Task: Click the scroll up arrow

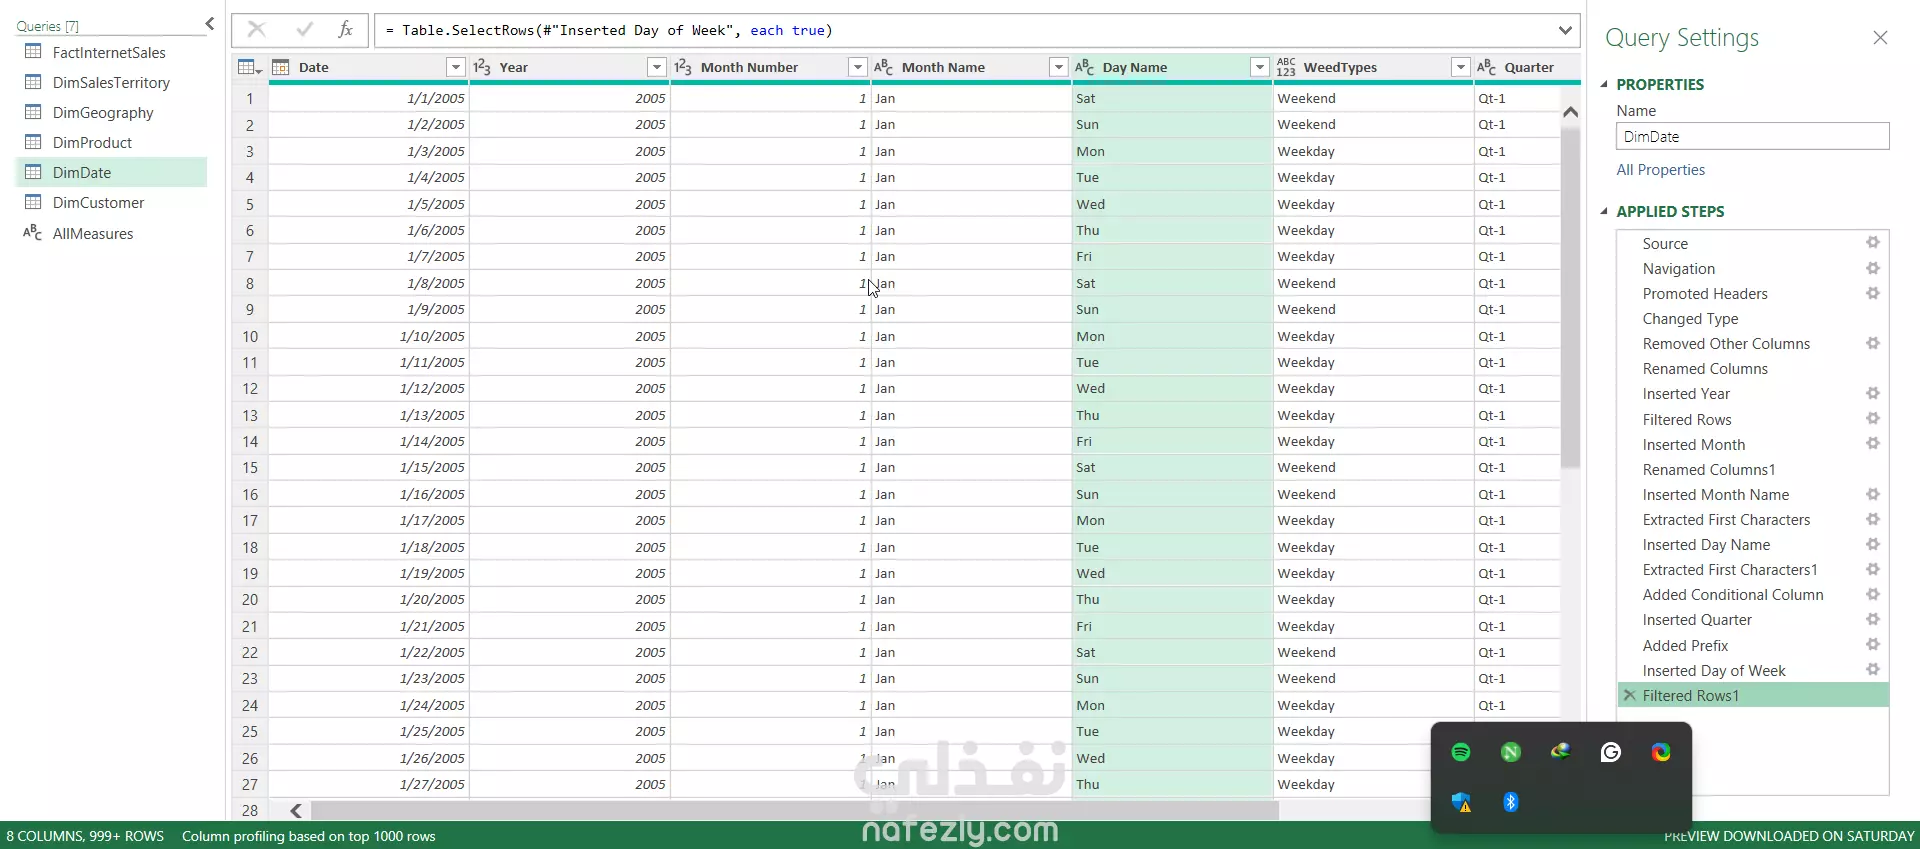Action: click(1570, 112)
